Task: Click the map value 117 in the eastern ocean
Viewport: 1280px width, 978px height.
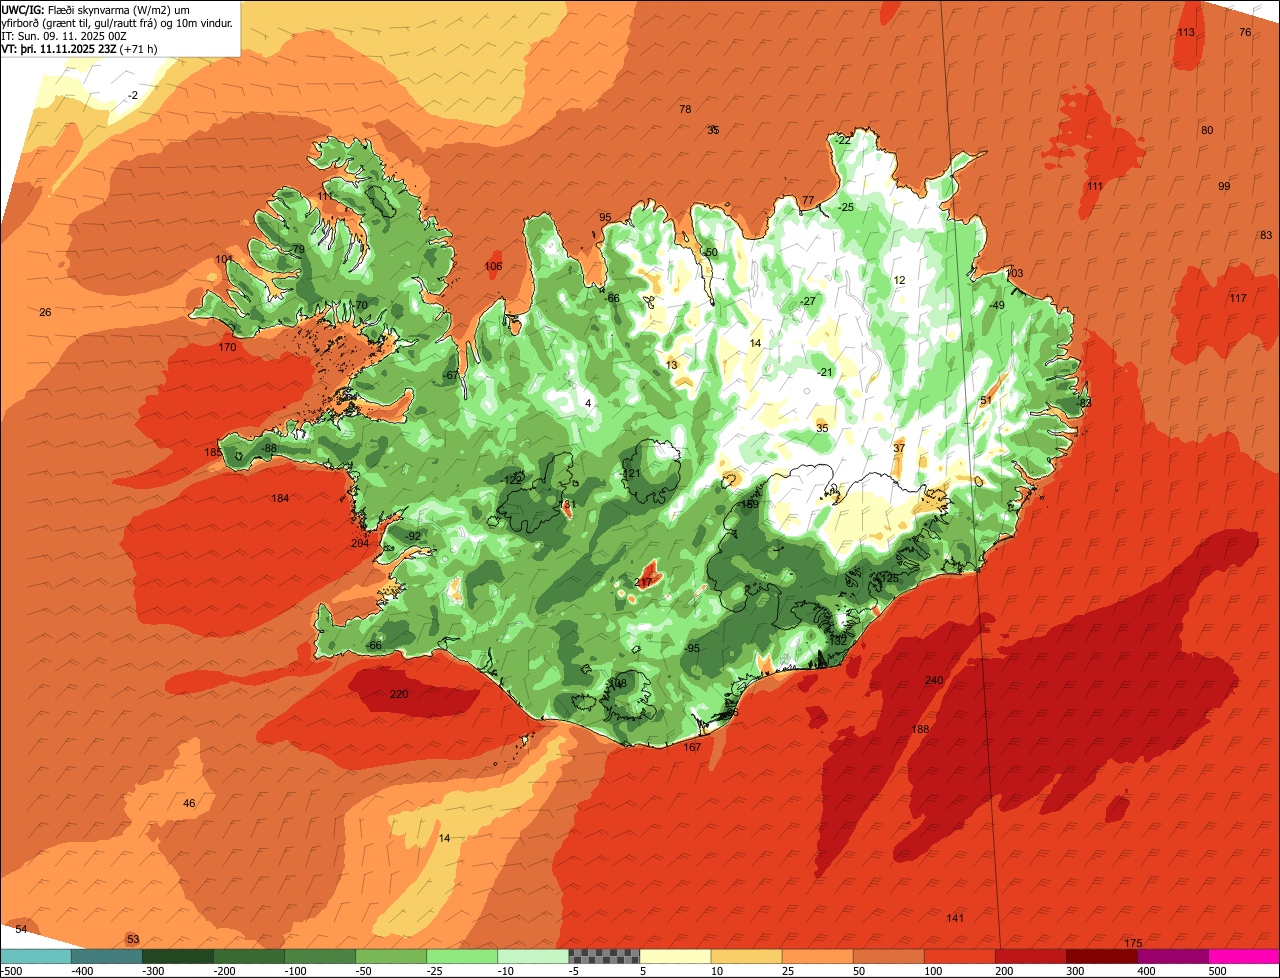Action: point(1238,298)
